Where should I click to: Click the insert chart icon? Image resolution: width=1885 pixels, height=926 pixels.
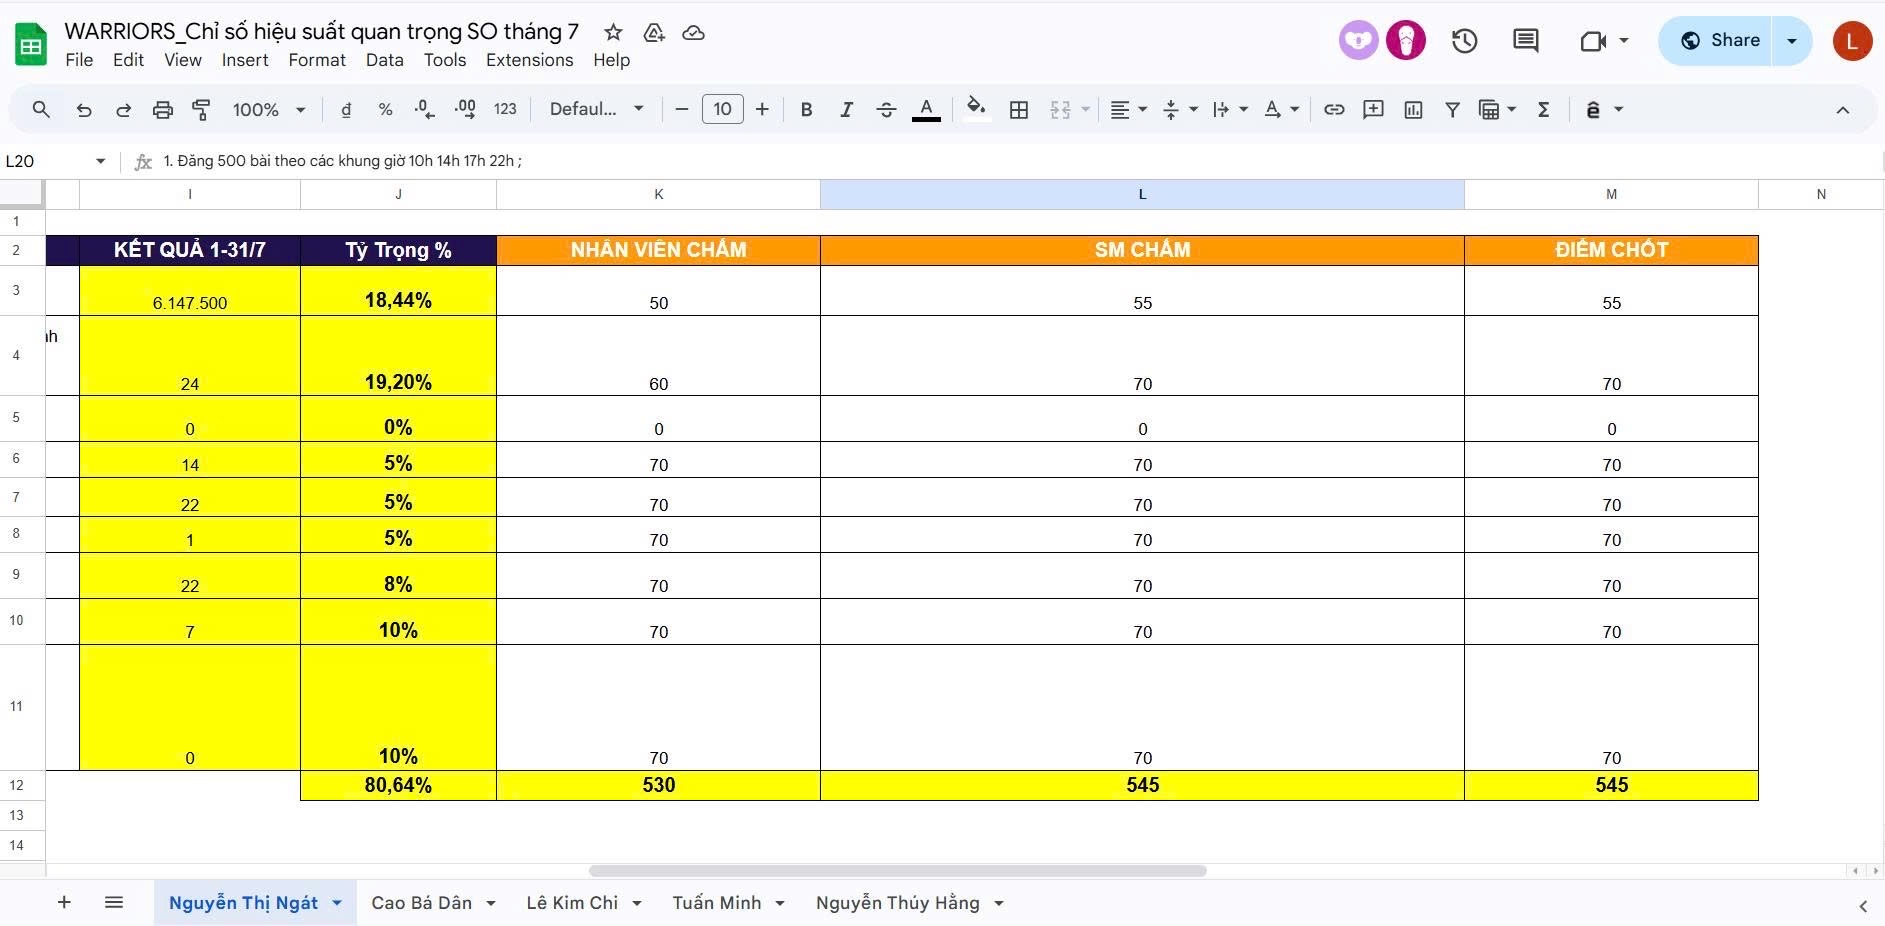[1413, 110]
